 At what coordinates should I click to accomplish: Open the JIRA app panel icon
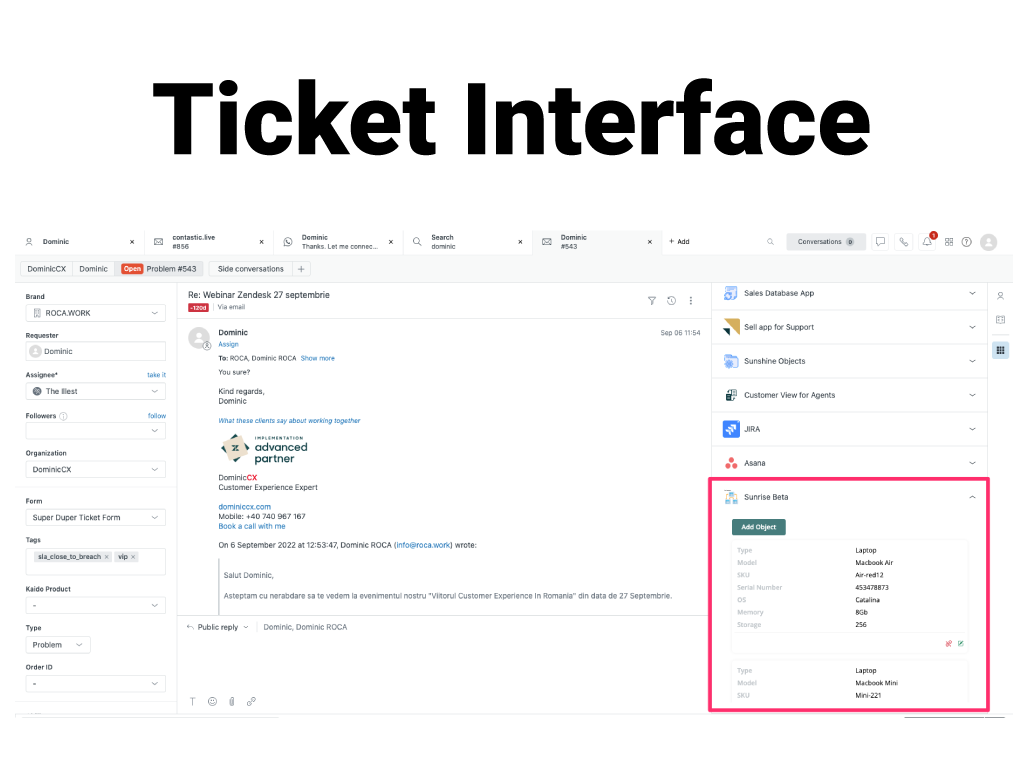pyautogui.click(x=731, y=428)
